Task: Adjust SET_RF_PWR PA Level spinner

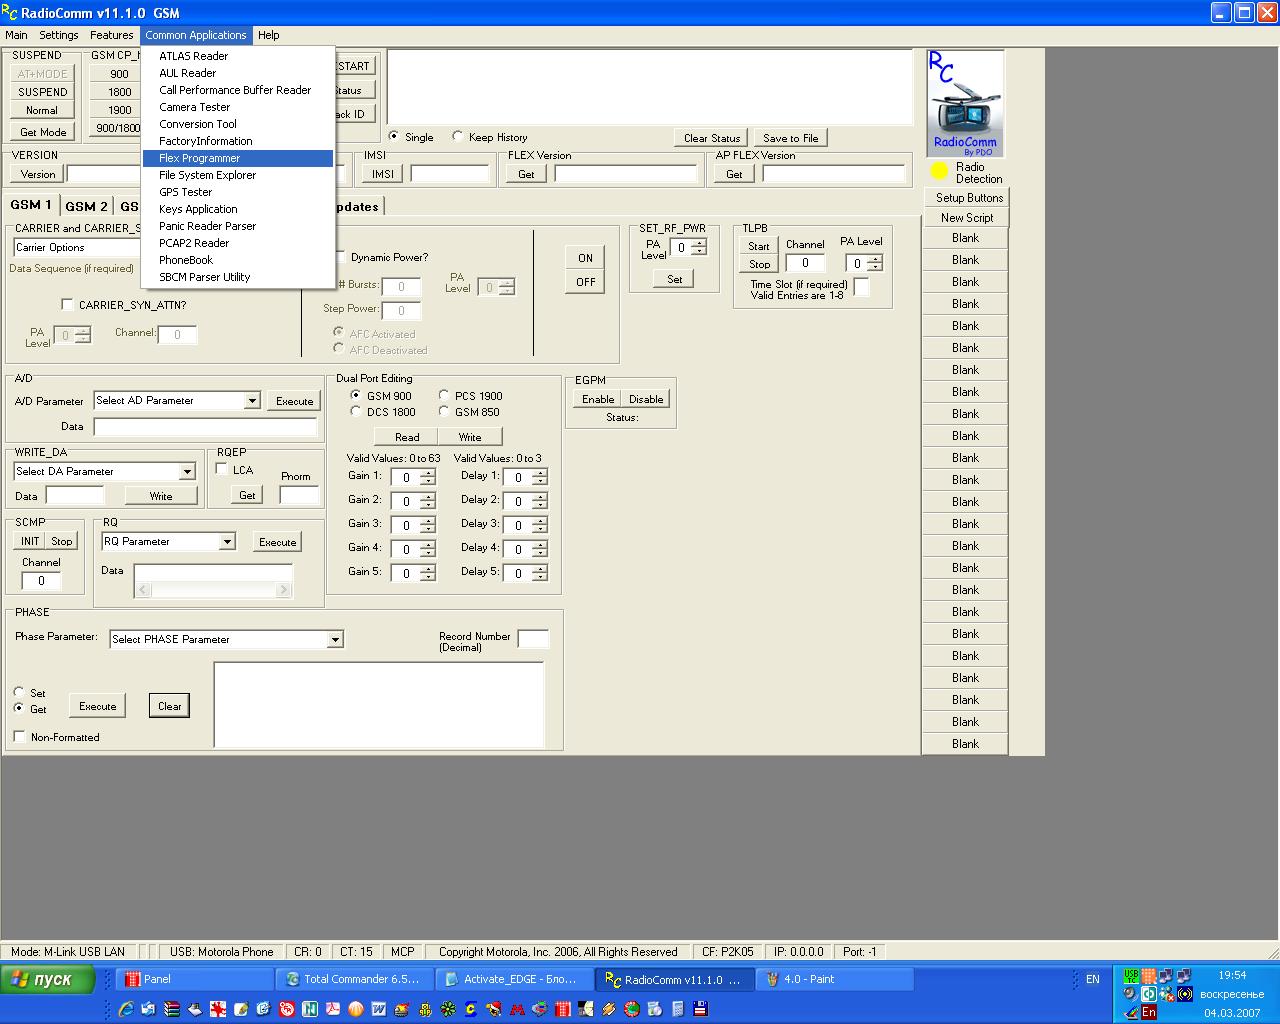Action: (x=698, y=247)
